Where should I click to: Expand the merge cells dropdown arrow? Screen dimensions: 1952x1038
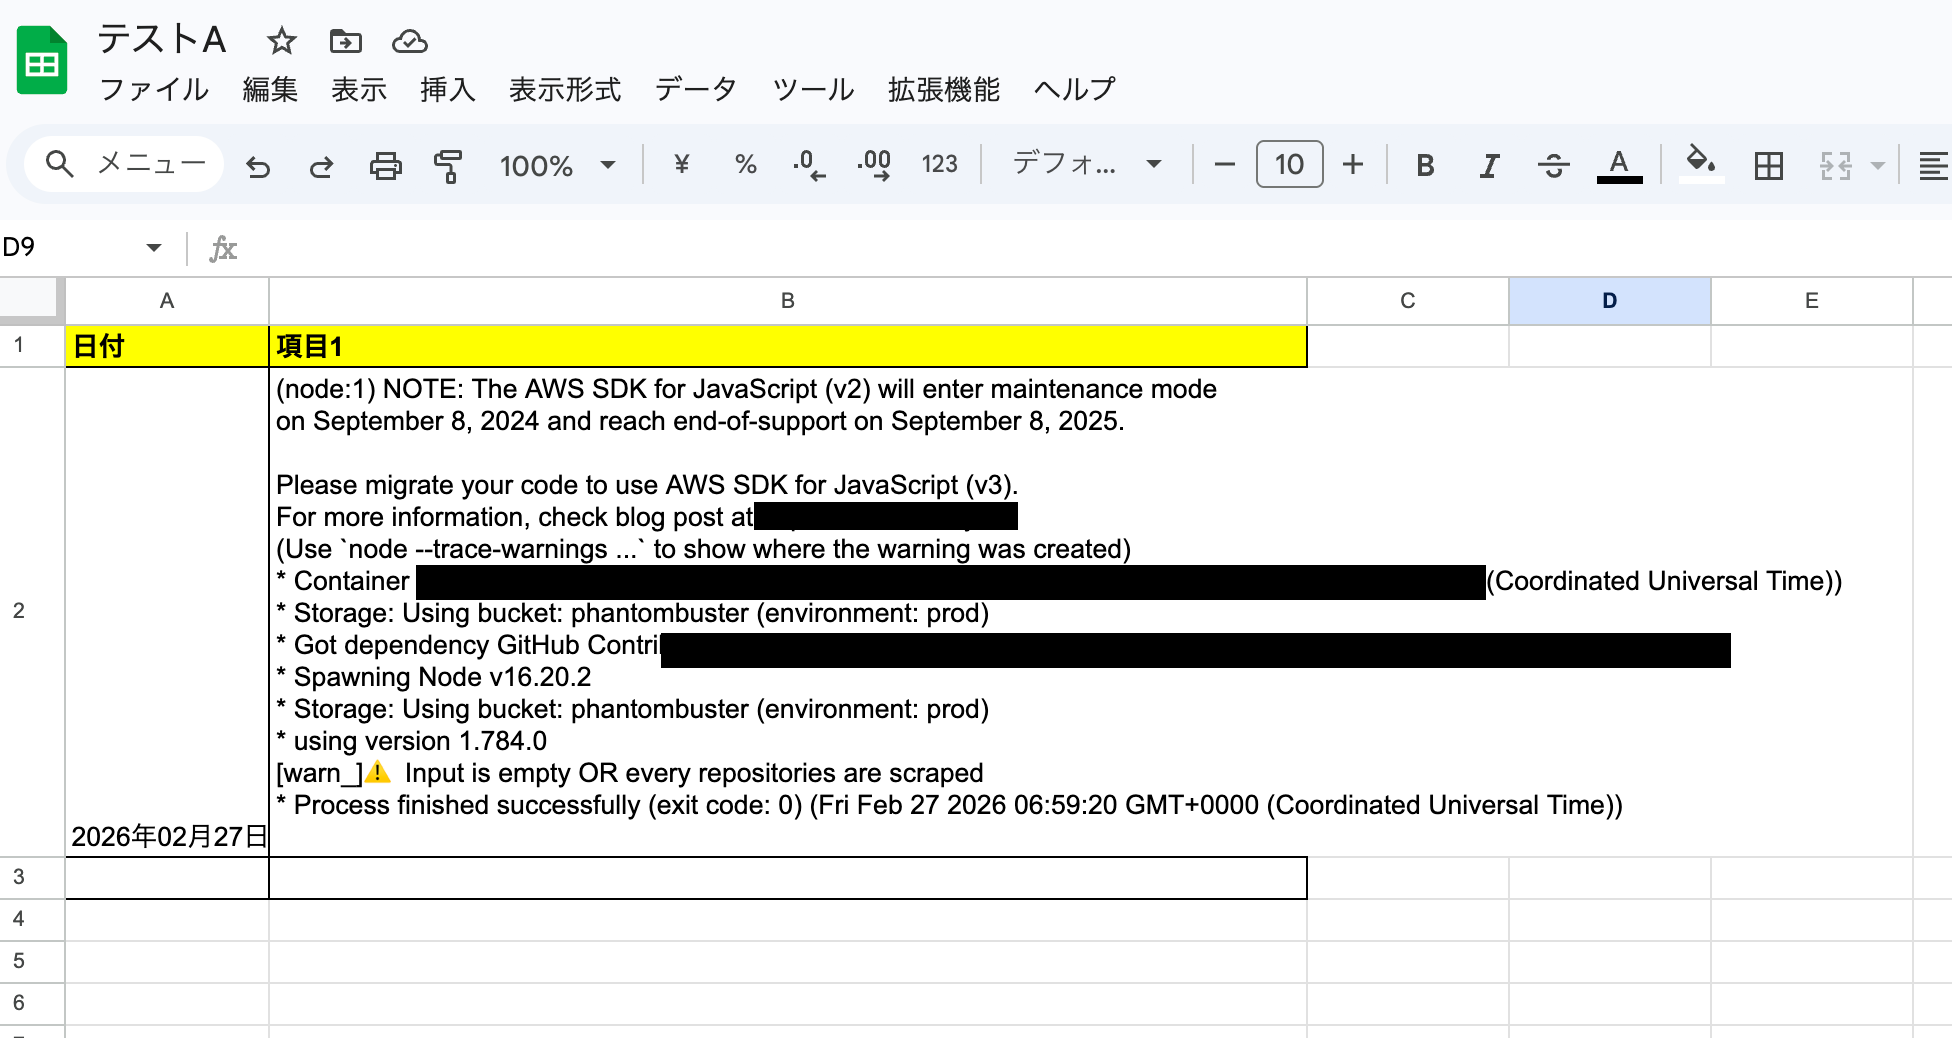1878,165
